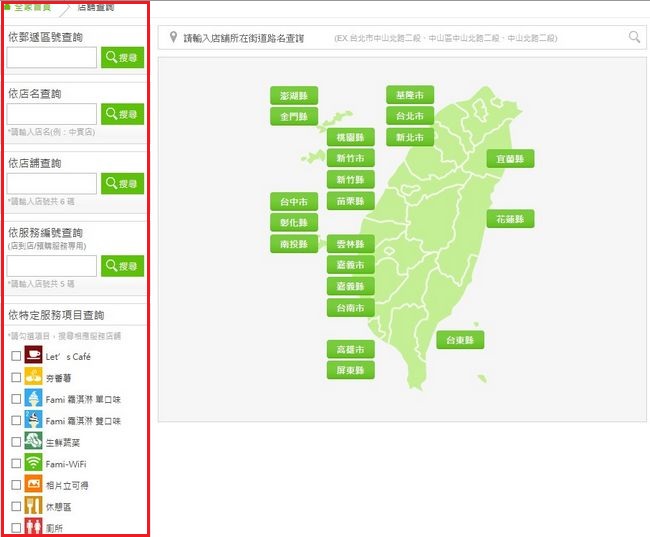Click the yellow 夯番薯 sweet potato icon

pos(33,377)
